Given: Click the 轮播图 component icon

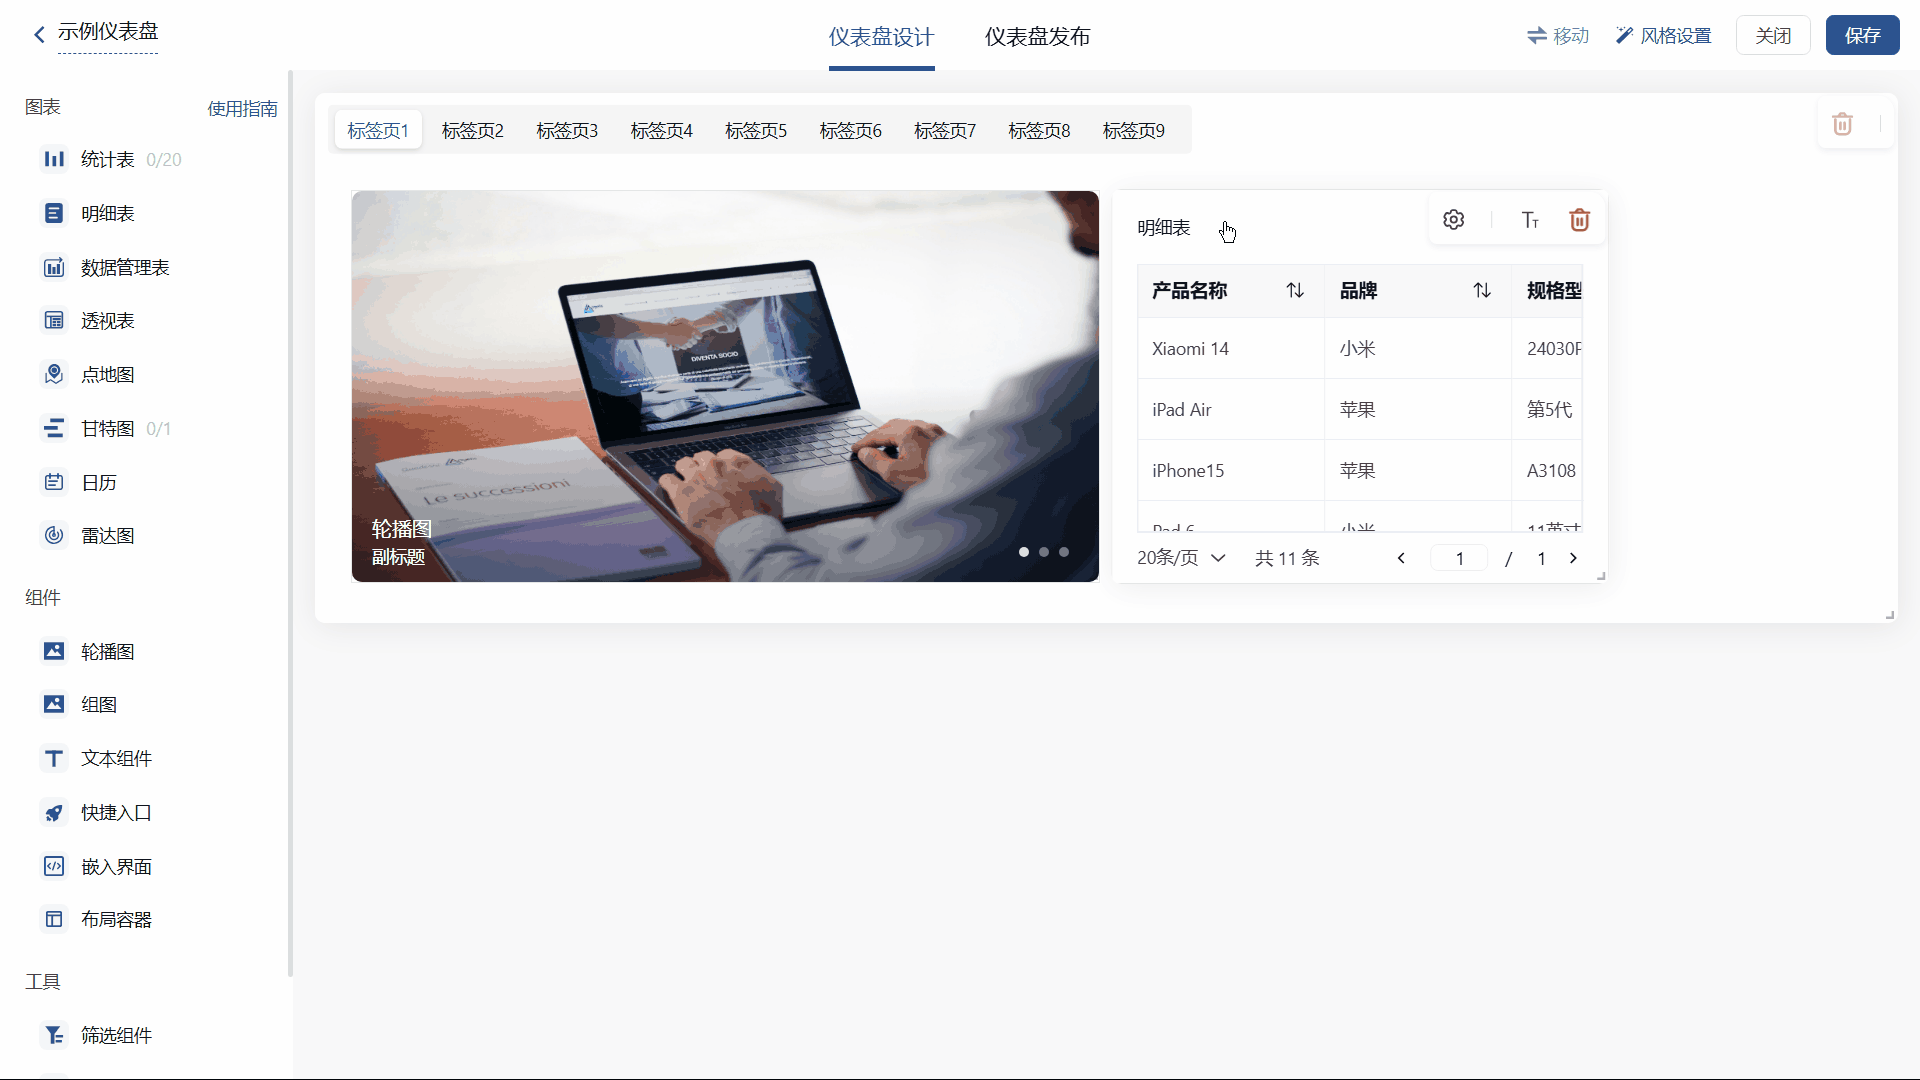Looking at the screenshot, I should coord(54,651).
